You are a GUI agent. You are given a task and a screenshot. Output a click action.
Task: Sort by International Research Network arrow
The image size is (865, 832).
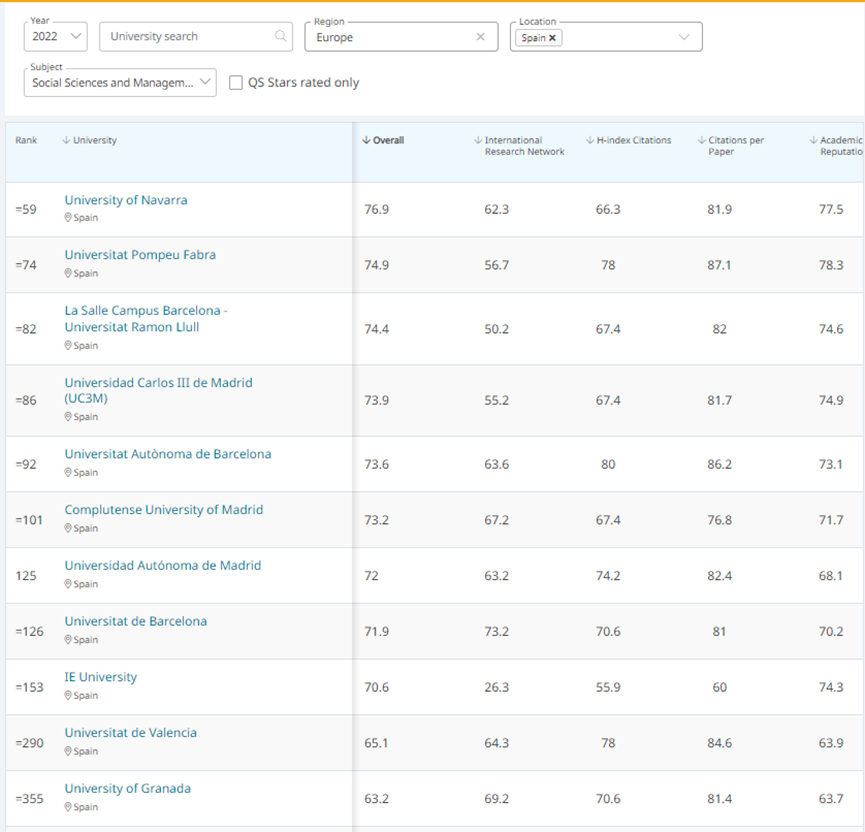tap(478, 141)
